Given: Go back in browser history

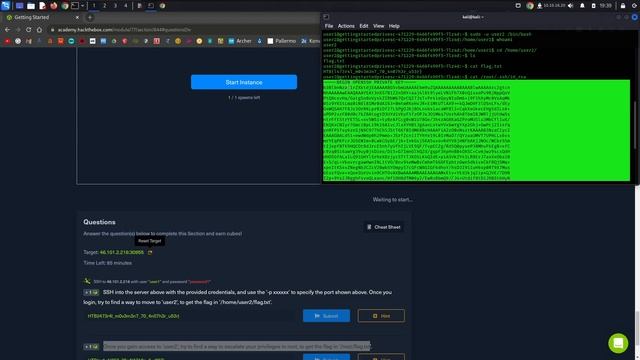Looking at the screenshot, I should 7,30.
